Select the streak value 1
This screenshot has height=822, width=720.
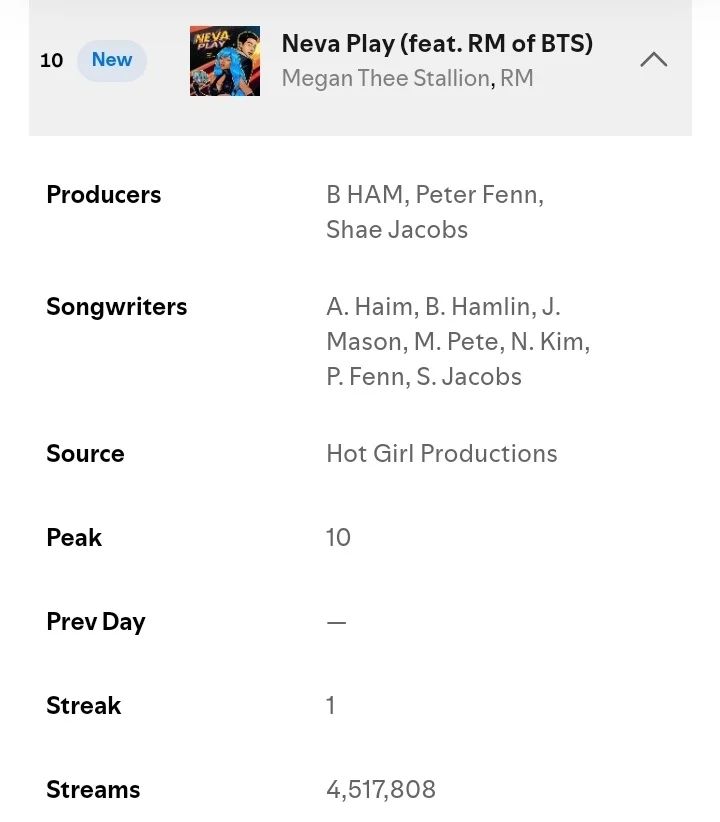click(x=330, y=706)
